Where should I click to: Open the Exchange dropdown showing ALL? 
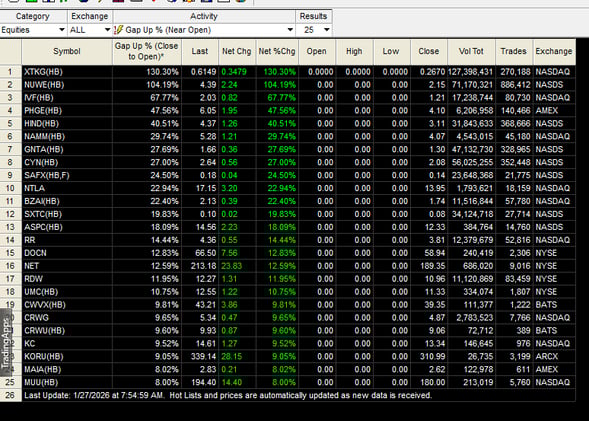click(89, 30)
